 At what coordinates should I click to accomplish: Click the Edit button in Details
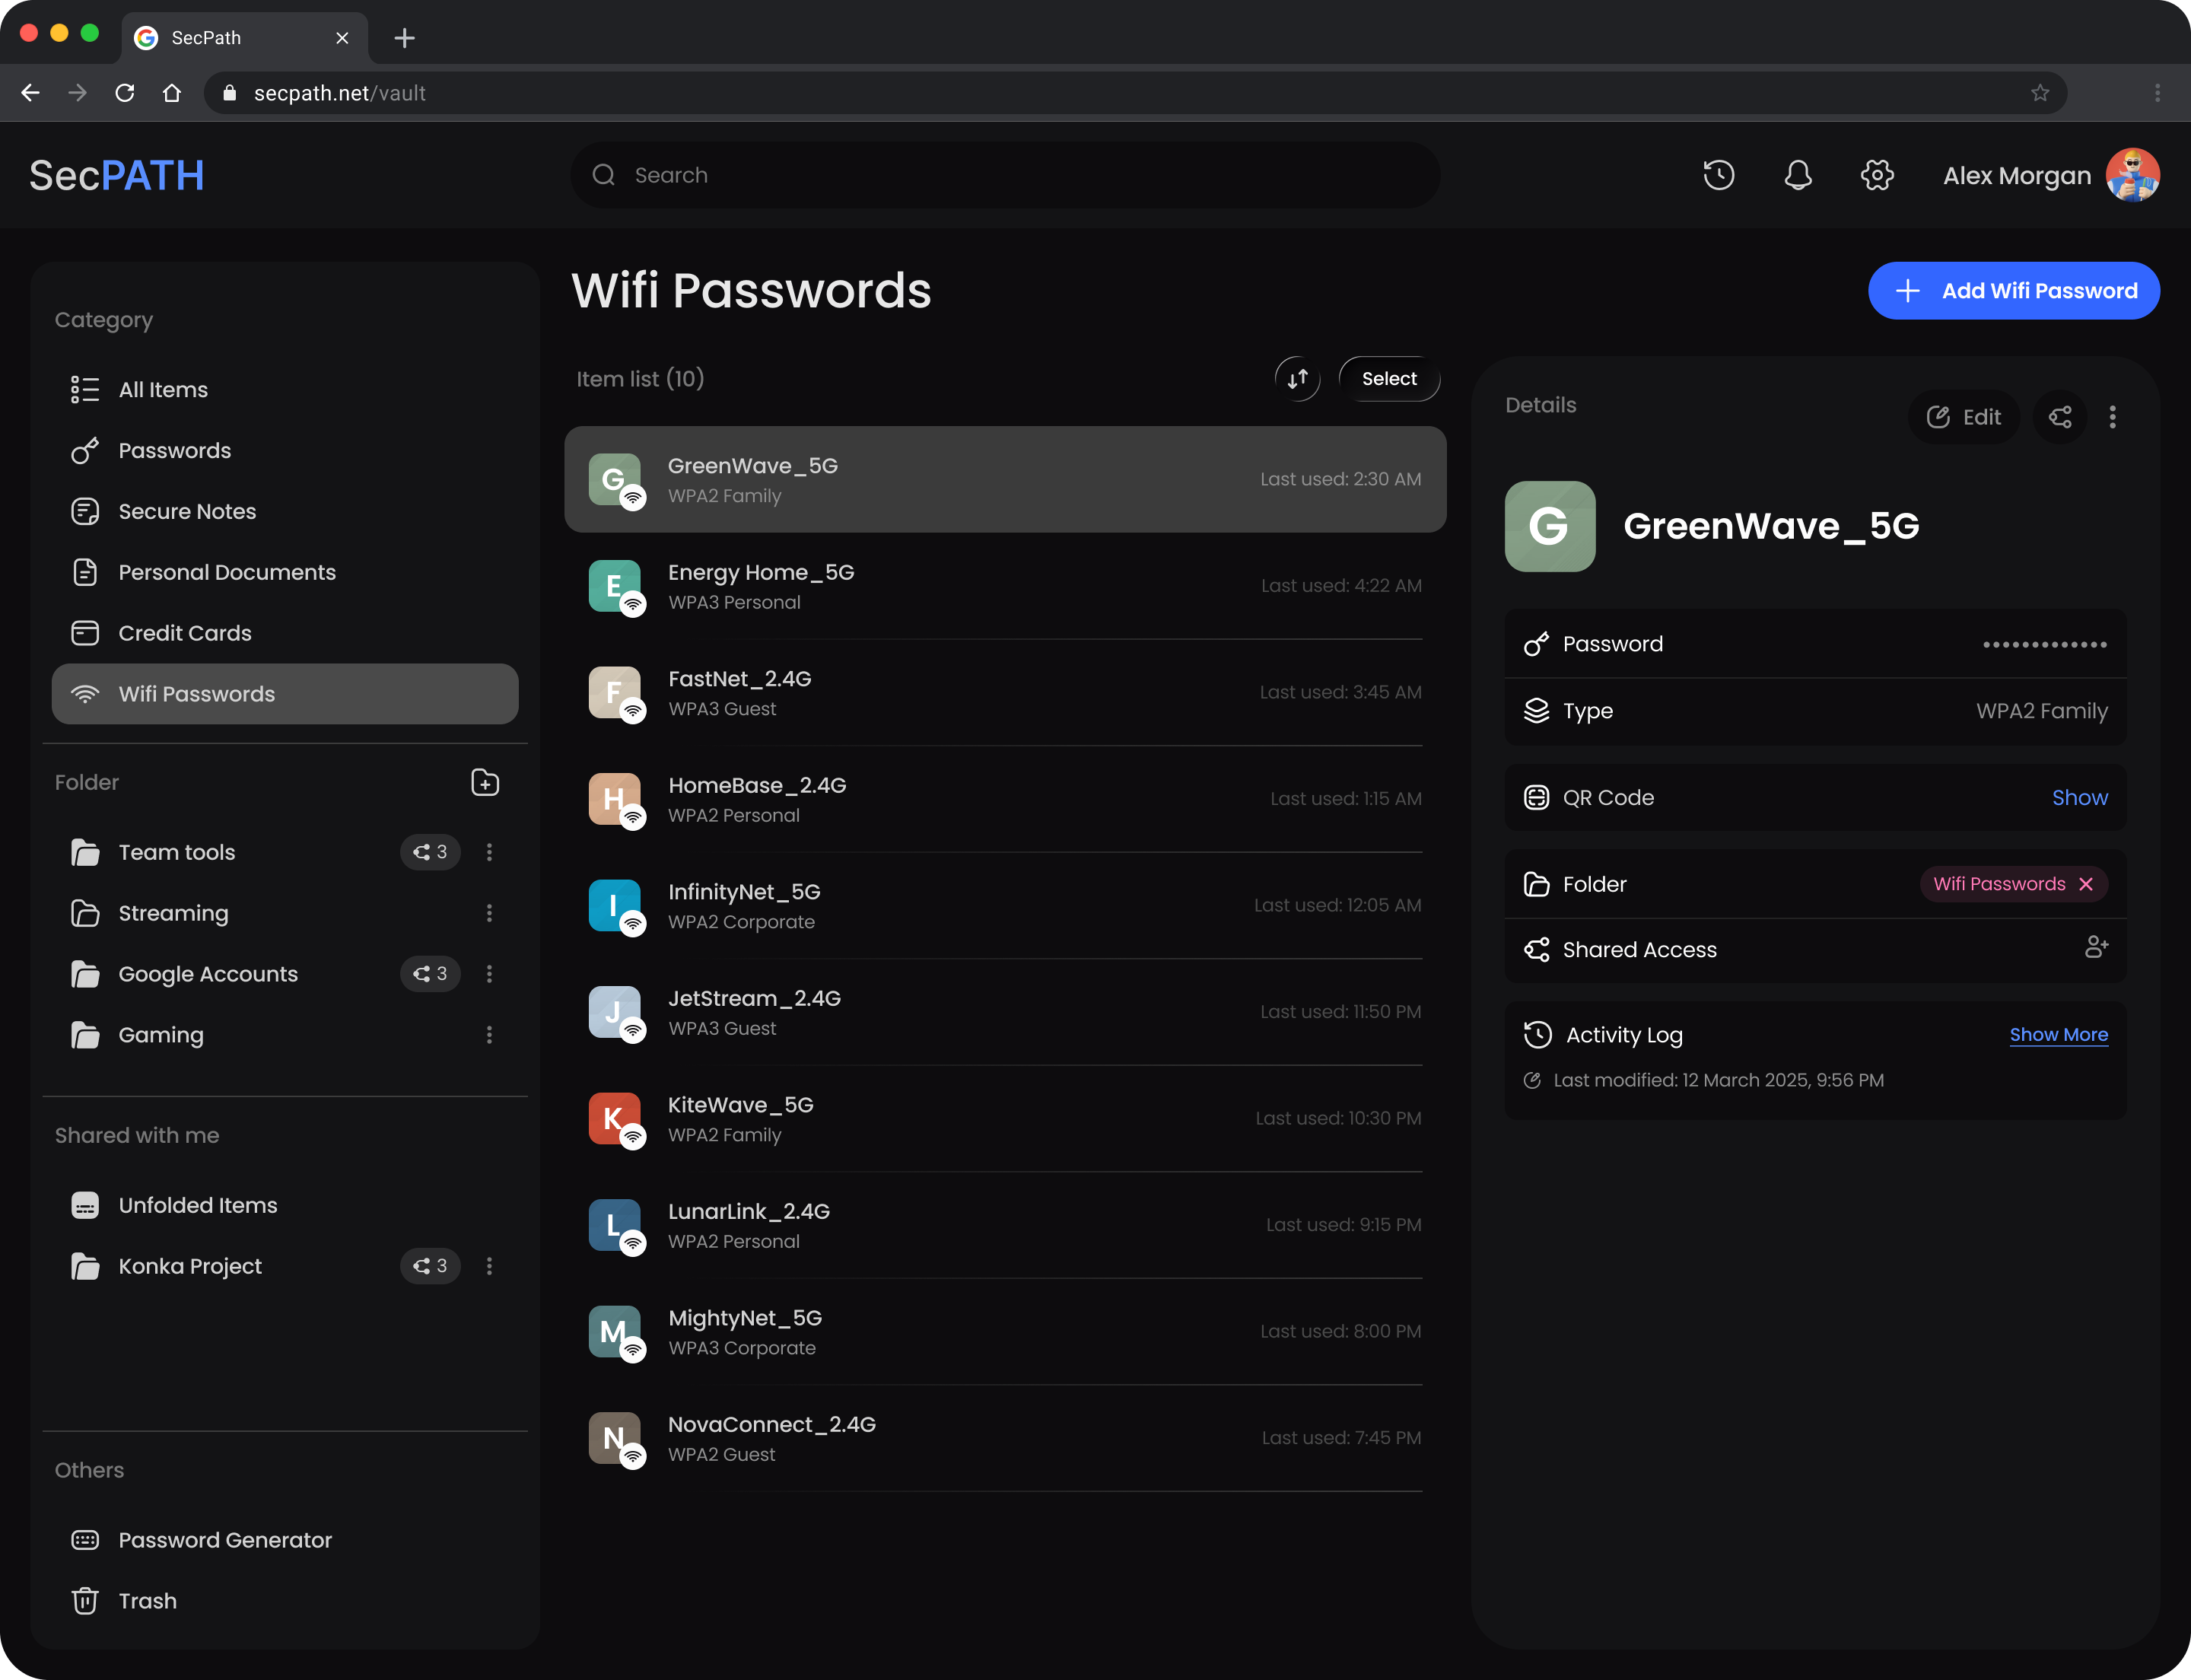tap(1963, 417)
